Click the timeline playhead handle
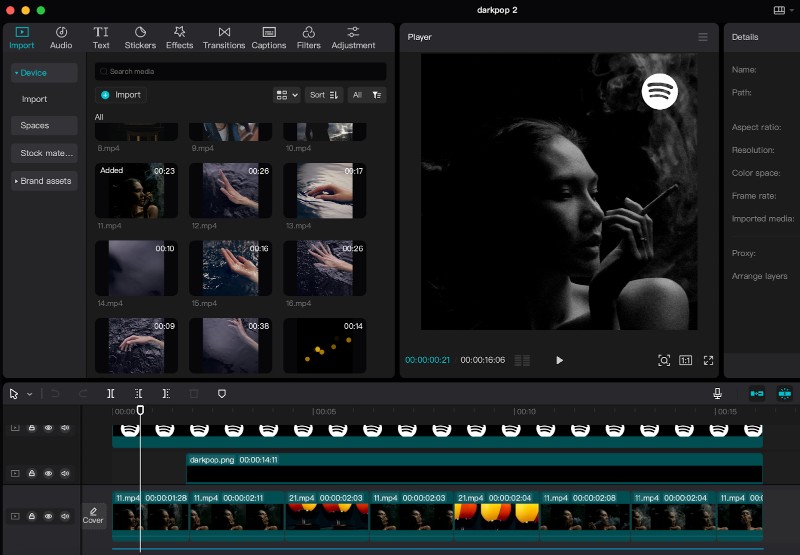This screenshot has height=555, width=800. [140, 410]
